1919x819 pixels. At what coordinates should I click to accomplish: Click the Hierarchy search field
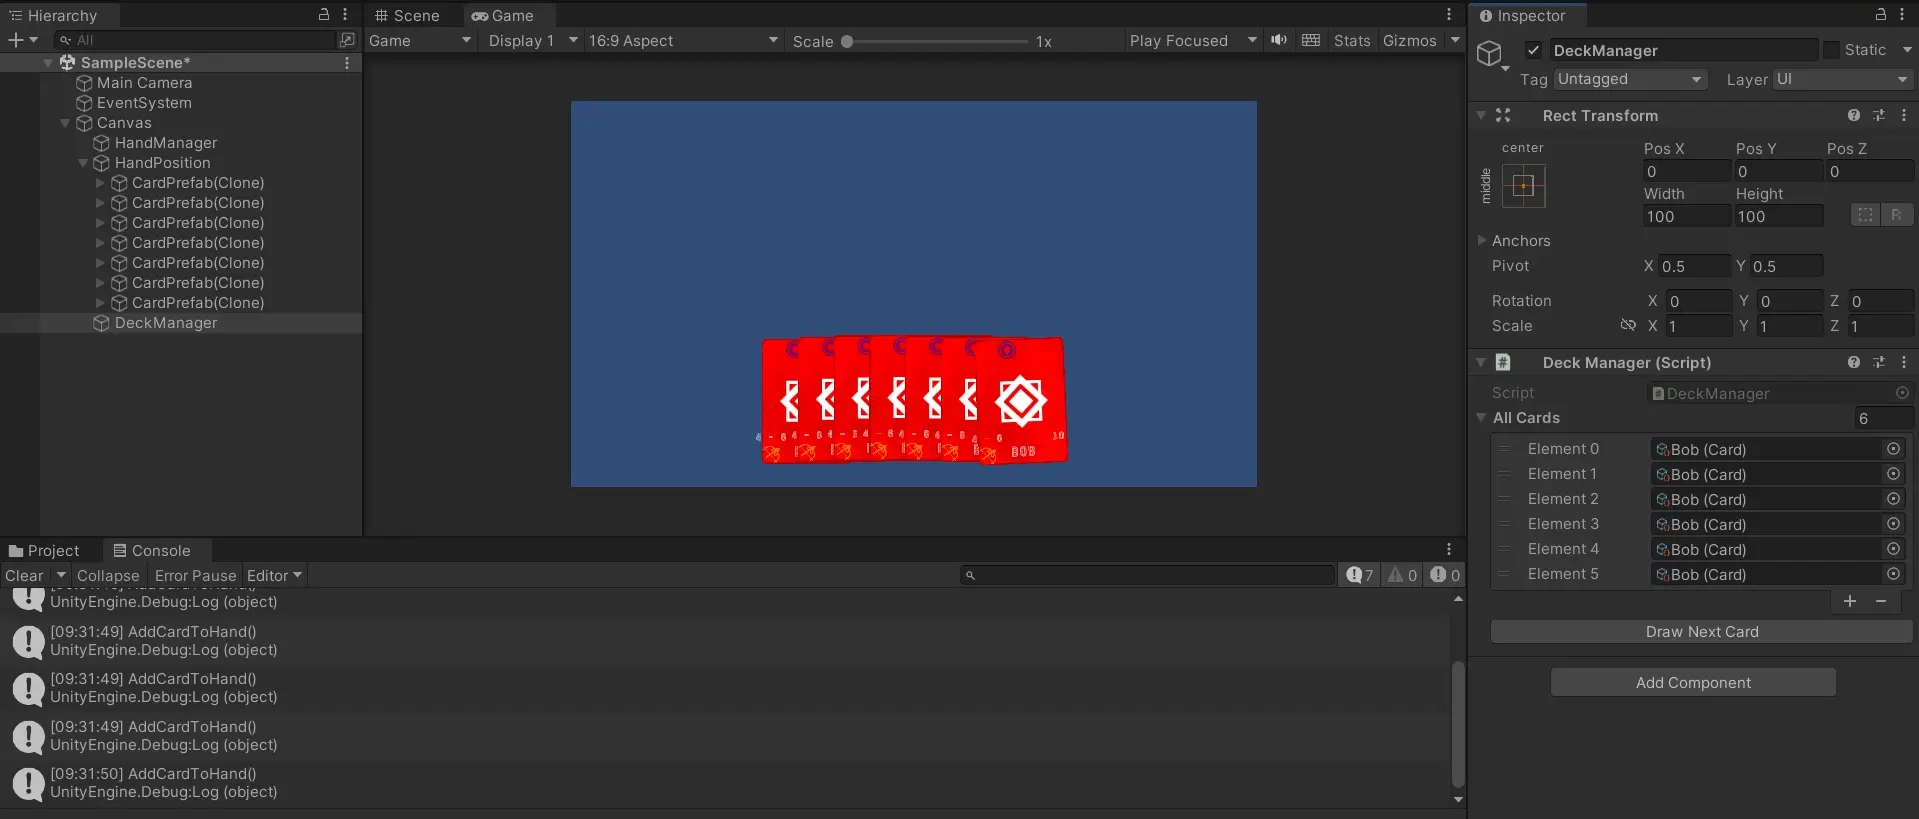click(x=195, y=40)
